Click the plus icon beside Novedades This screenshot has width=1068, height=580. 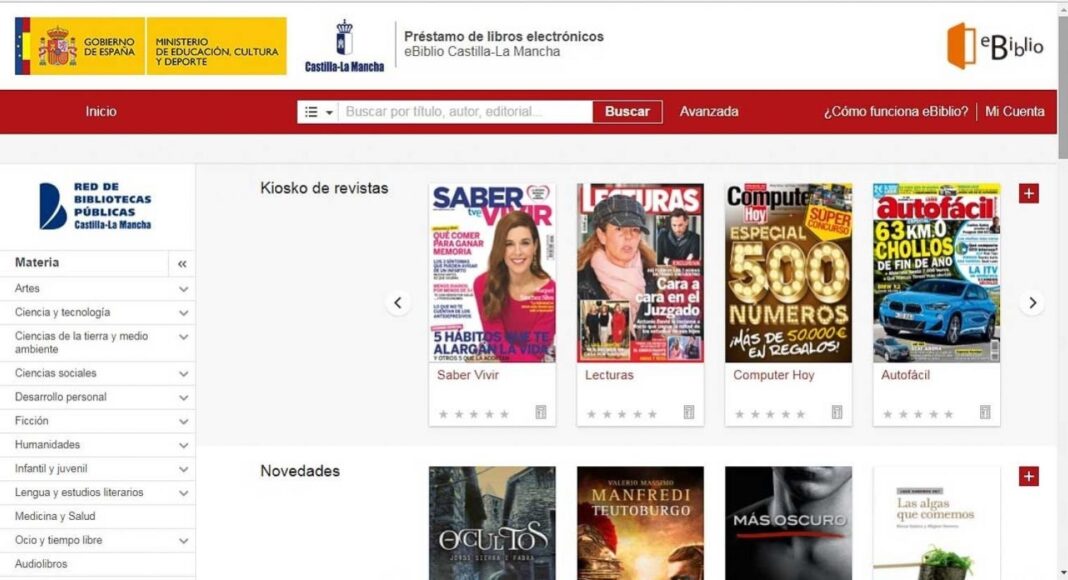[1028, 477]
